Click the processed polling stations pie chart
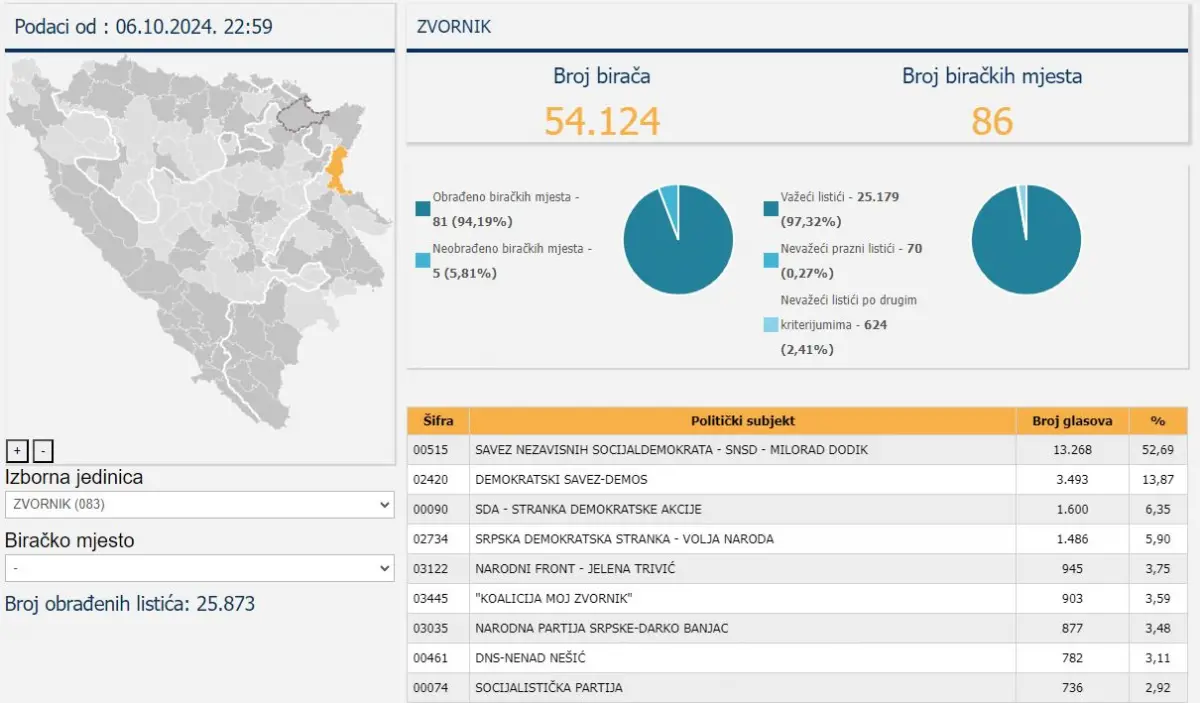Image resolution: width=1200 pixels, height=703 pixels. click(x=678, y=239)
